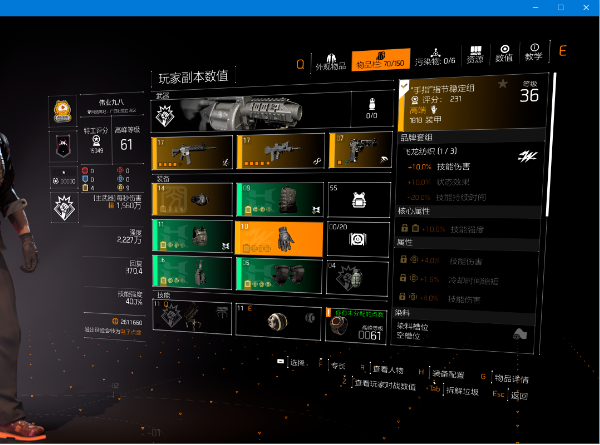Open the SHD watch 0061 slot
Screen dimensions: 600x445
(x=355, y=325)
